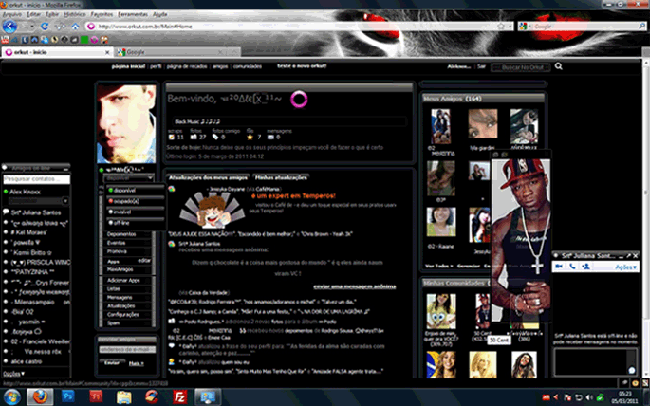Click the volume icon in system tray

coord(589,398)
